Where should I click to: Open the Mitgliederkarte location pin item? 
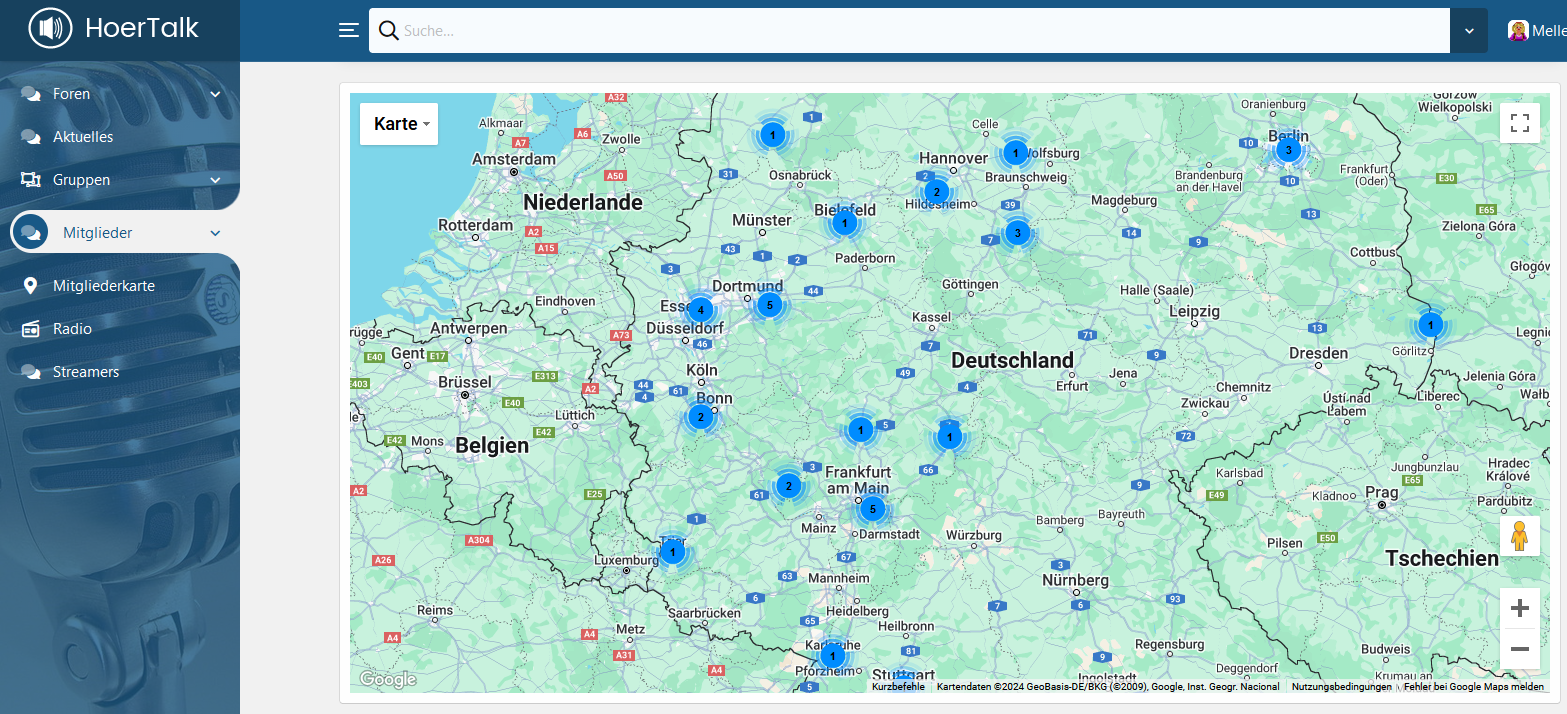tap(103, 286)
